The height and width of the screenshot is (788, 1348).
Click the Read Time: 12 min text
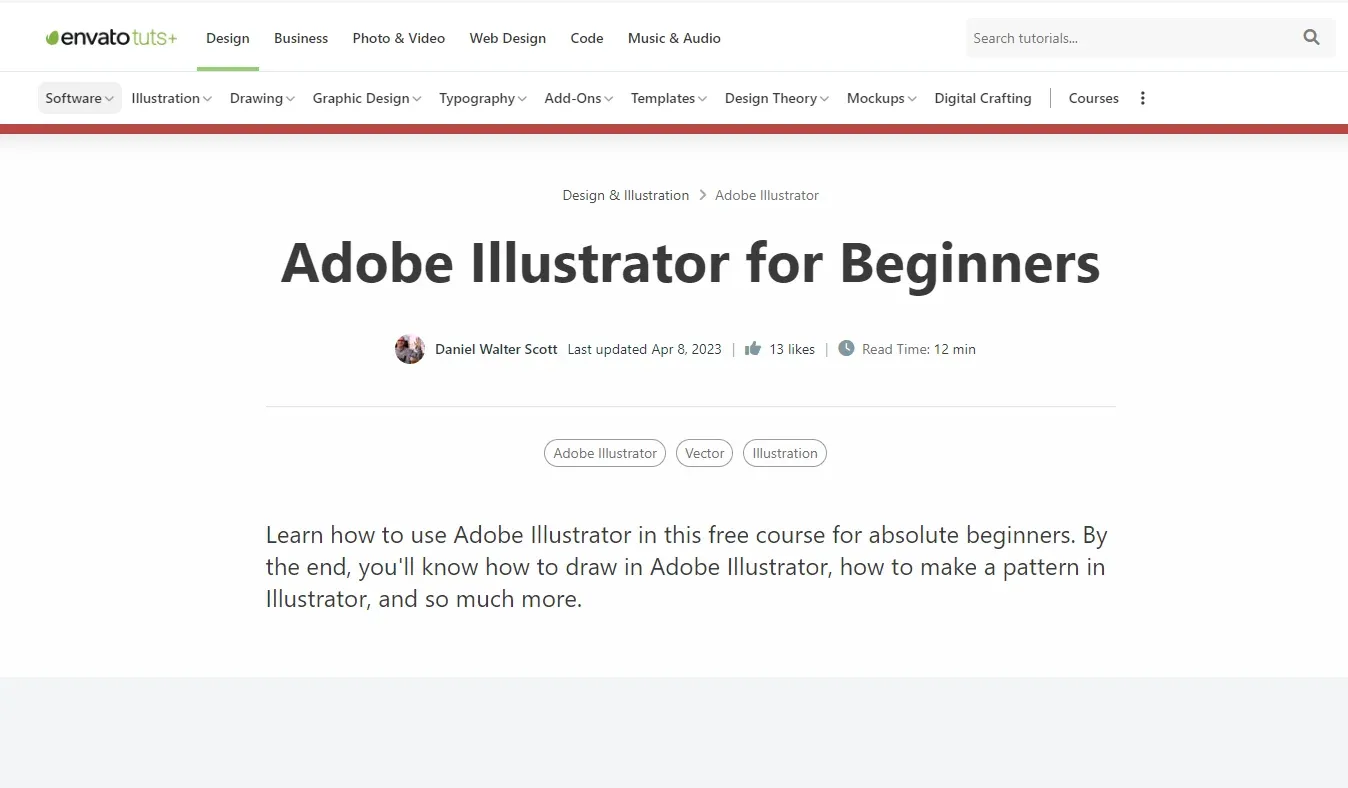[x=919, y=349]
